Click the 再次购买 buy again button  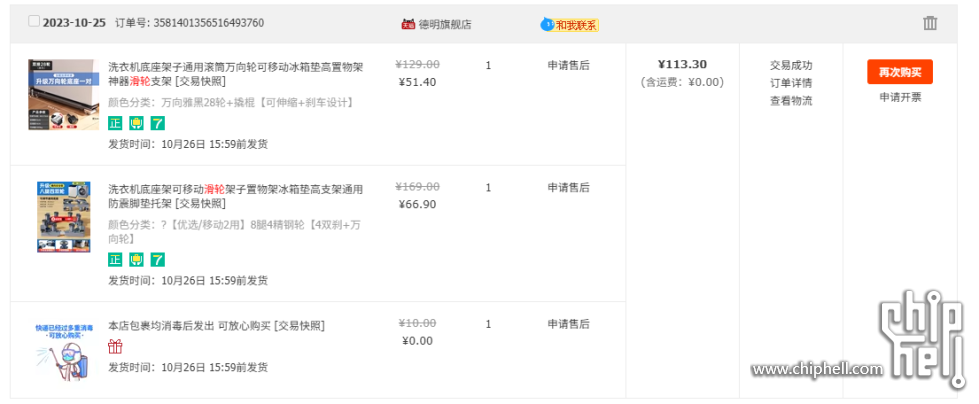[900, 72]
